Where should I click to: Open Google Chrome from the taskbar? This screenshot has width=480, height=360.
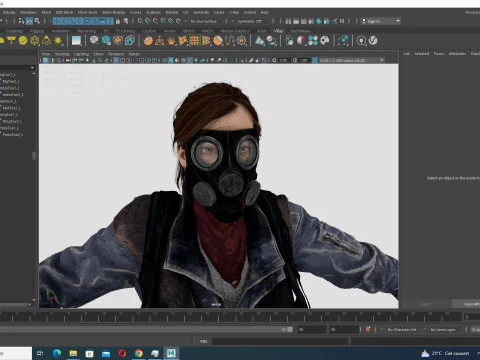(x=139, y=353)
